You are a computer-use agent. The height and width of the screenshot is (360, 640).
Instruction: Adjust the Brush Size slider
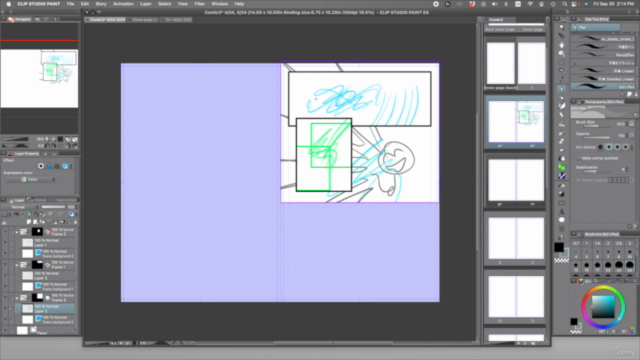596,126
